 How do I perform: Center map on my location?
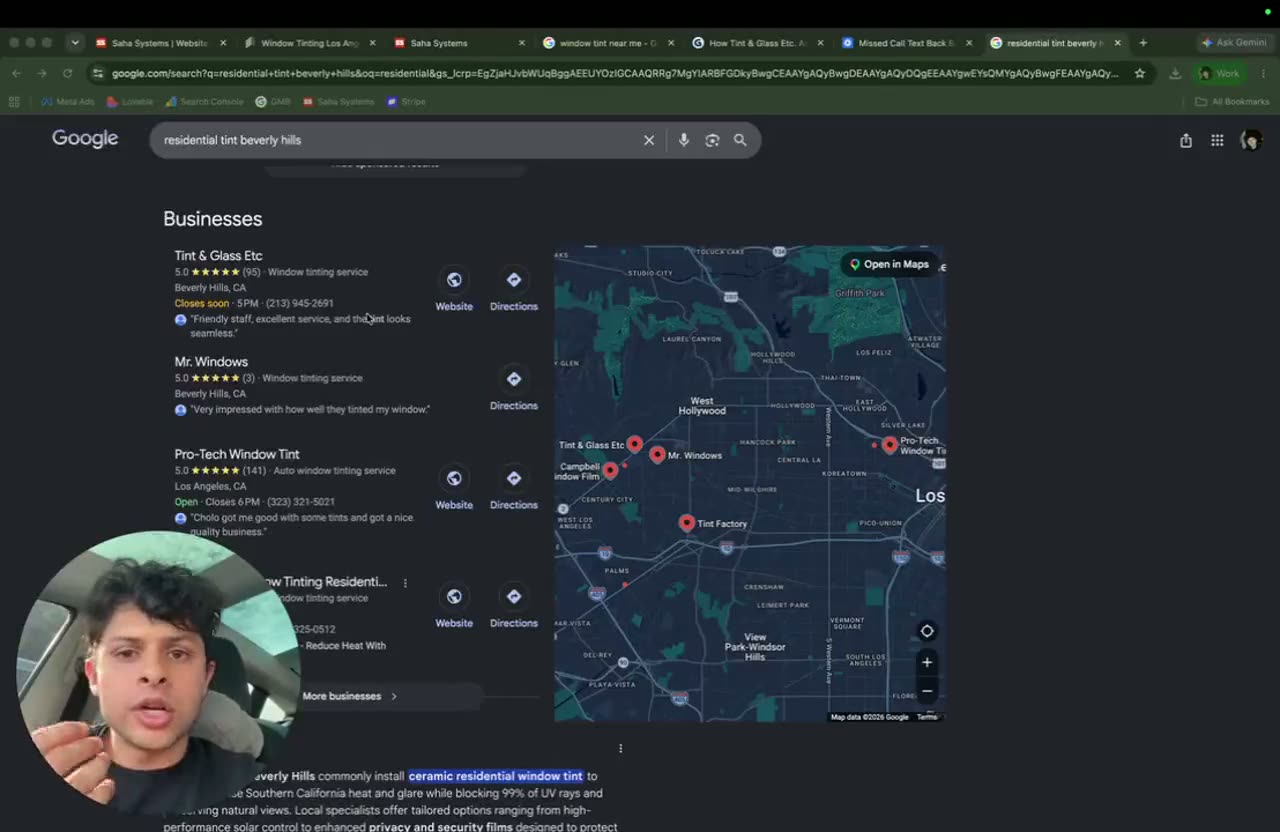click(x=927, y=631)
